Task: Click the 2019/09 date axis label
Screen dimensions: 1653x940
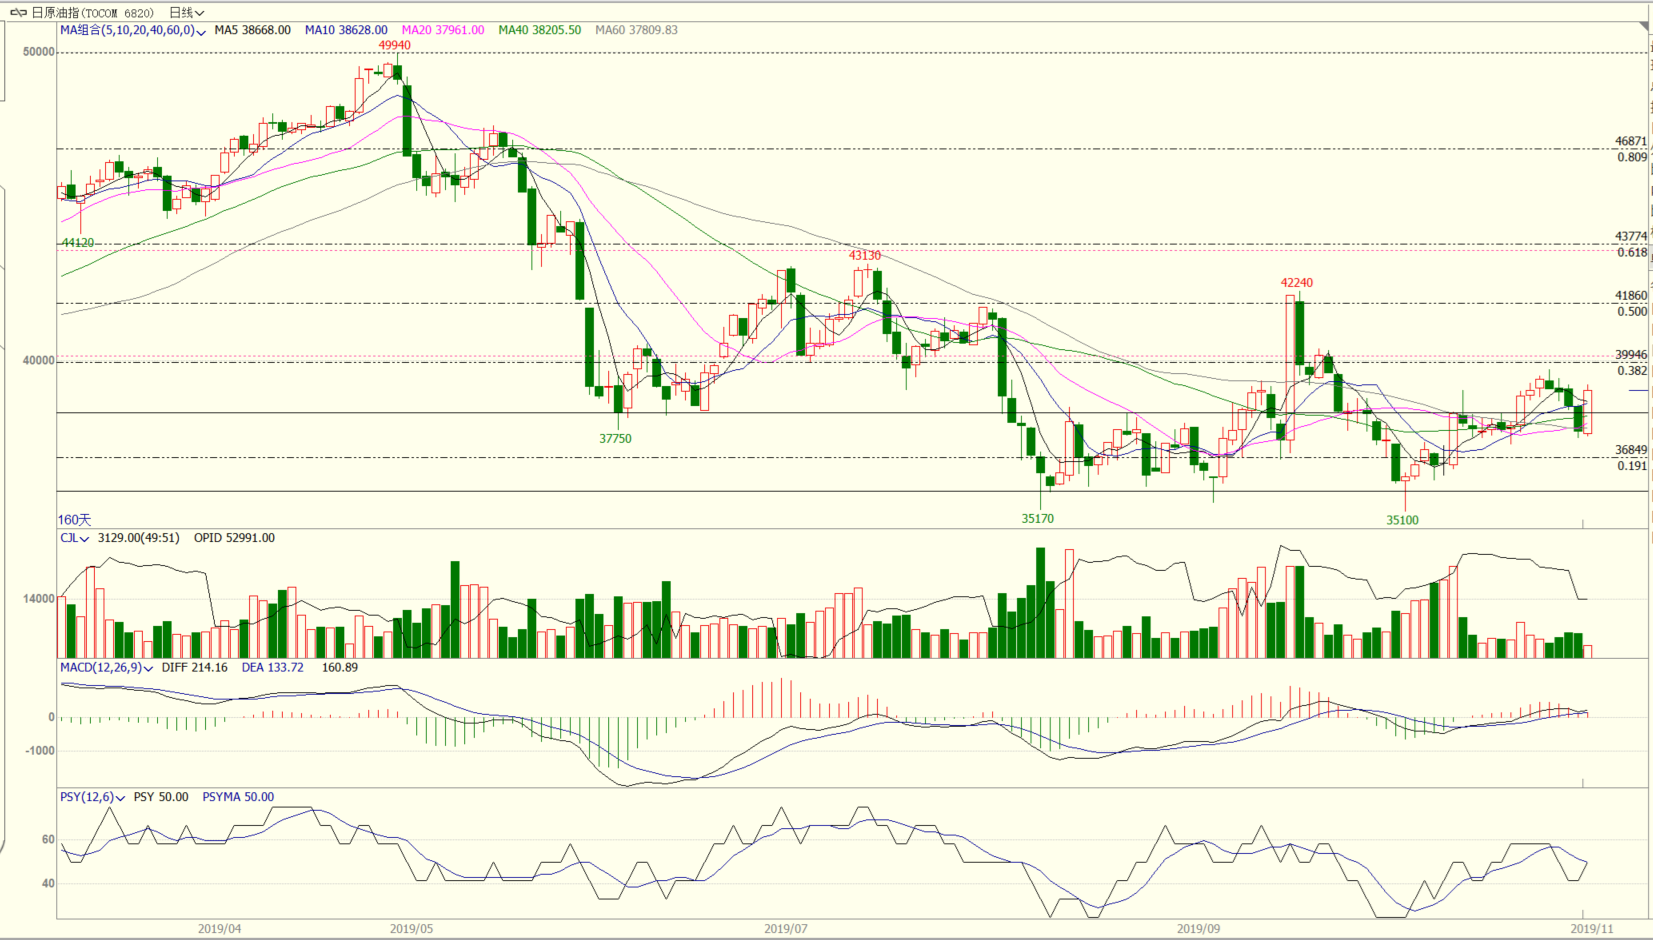Action: [1198, 929]
